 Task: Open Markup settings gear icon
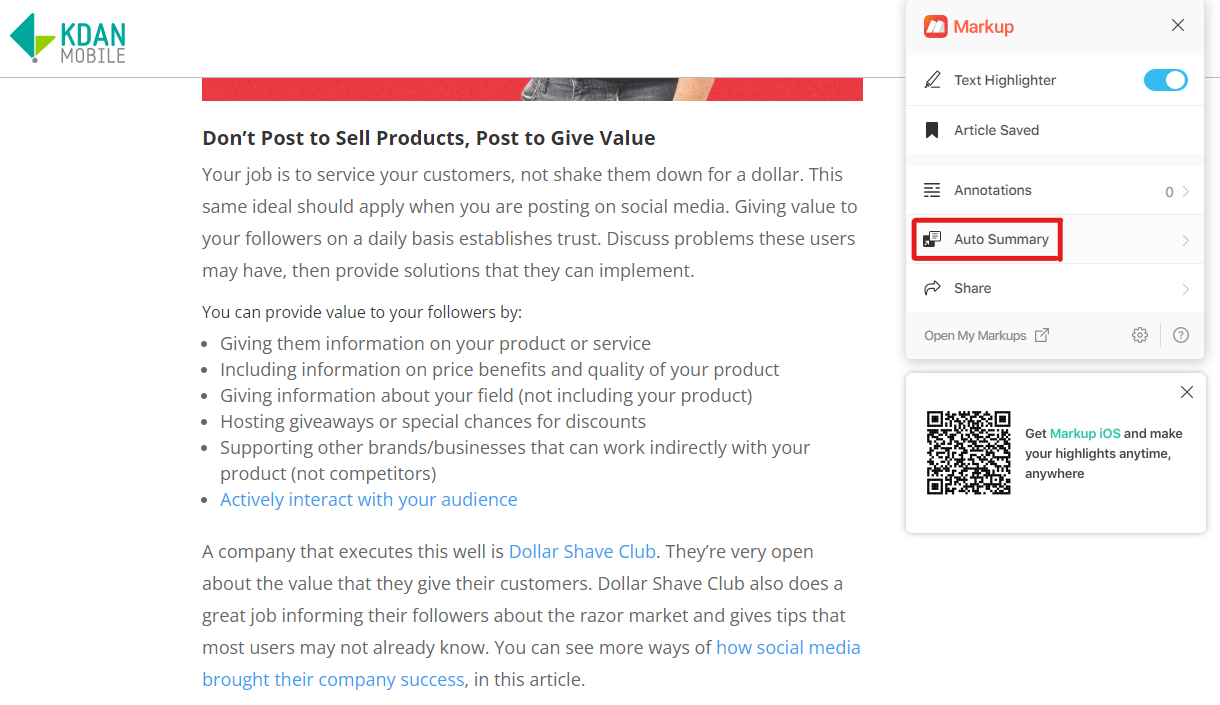click(x=1140, y=335)
